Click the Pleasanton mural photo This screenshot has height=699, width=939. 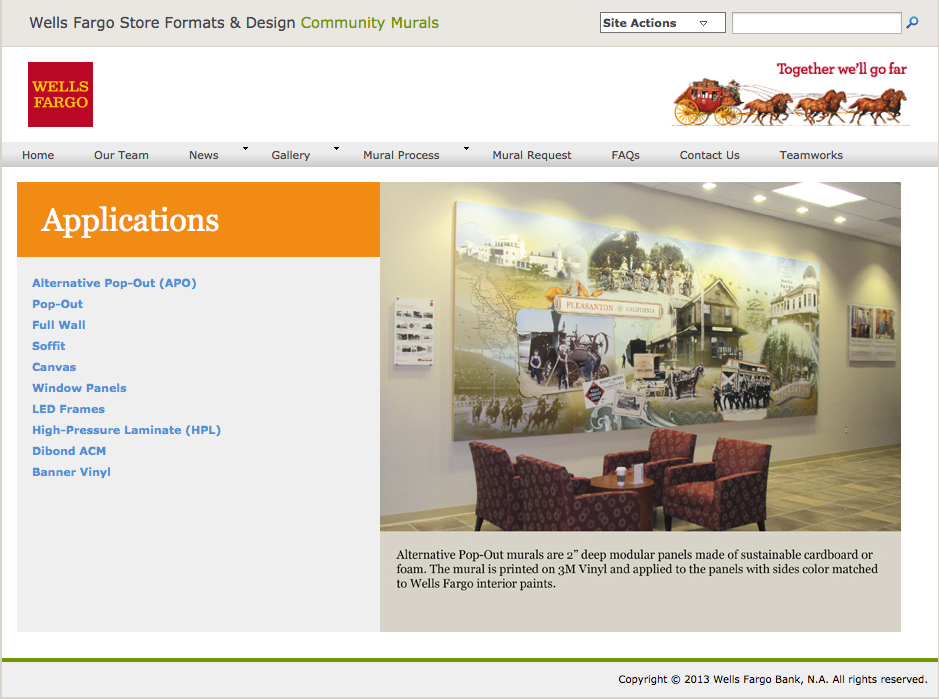(640, 356)
